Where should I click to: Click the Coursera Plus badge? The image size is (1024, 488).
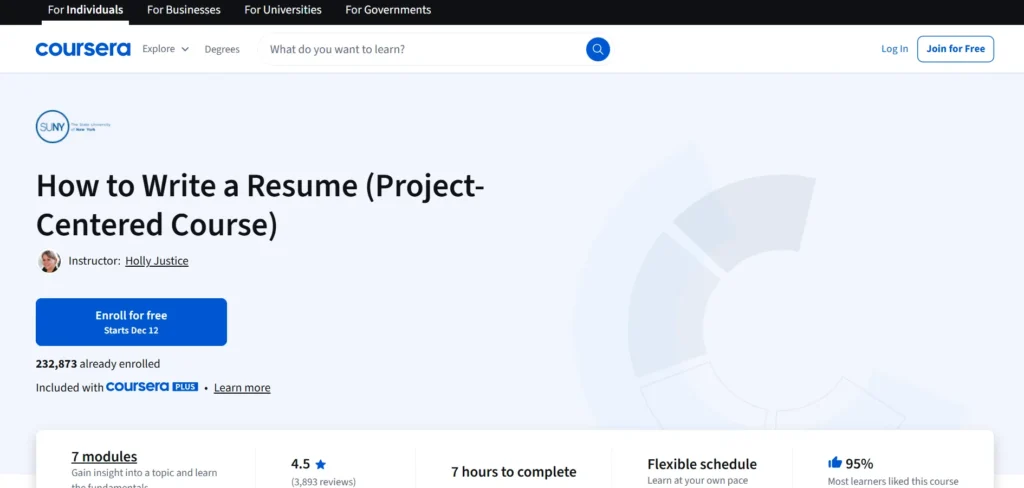pos(152,387)
